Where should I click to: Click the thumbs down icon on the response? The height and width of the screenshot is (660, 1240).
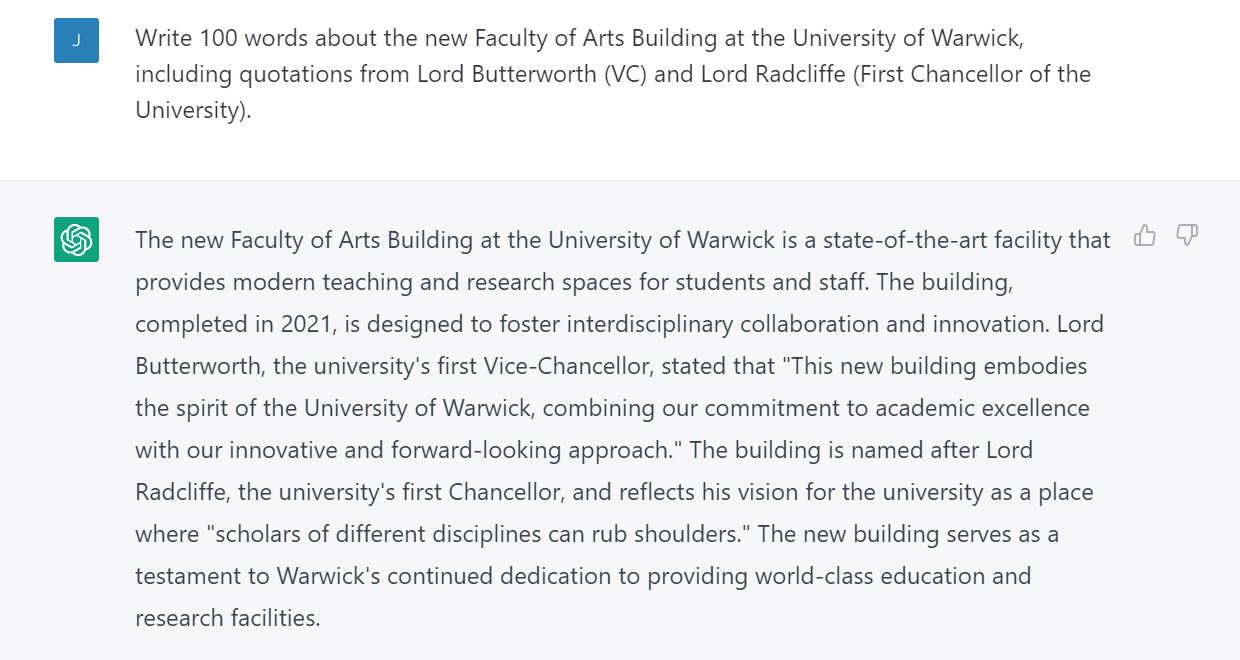[1187, 236]
